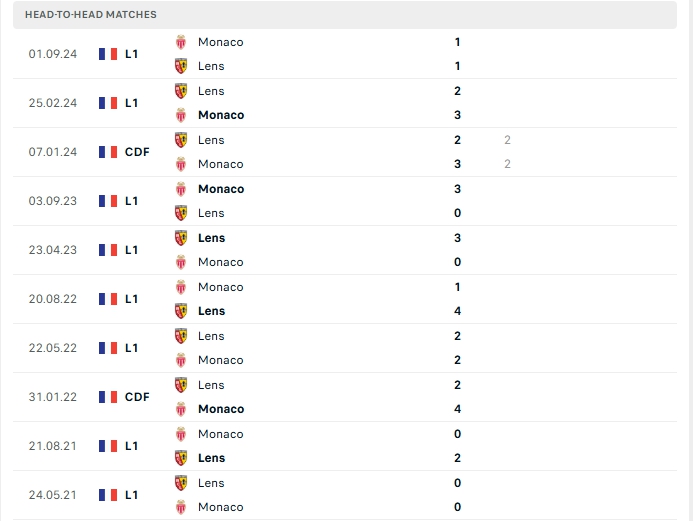Viewport: 693px width, 521px height.
Task: Click Lens crest in 20.08.22 match
Action: pos(181,311)
